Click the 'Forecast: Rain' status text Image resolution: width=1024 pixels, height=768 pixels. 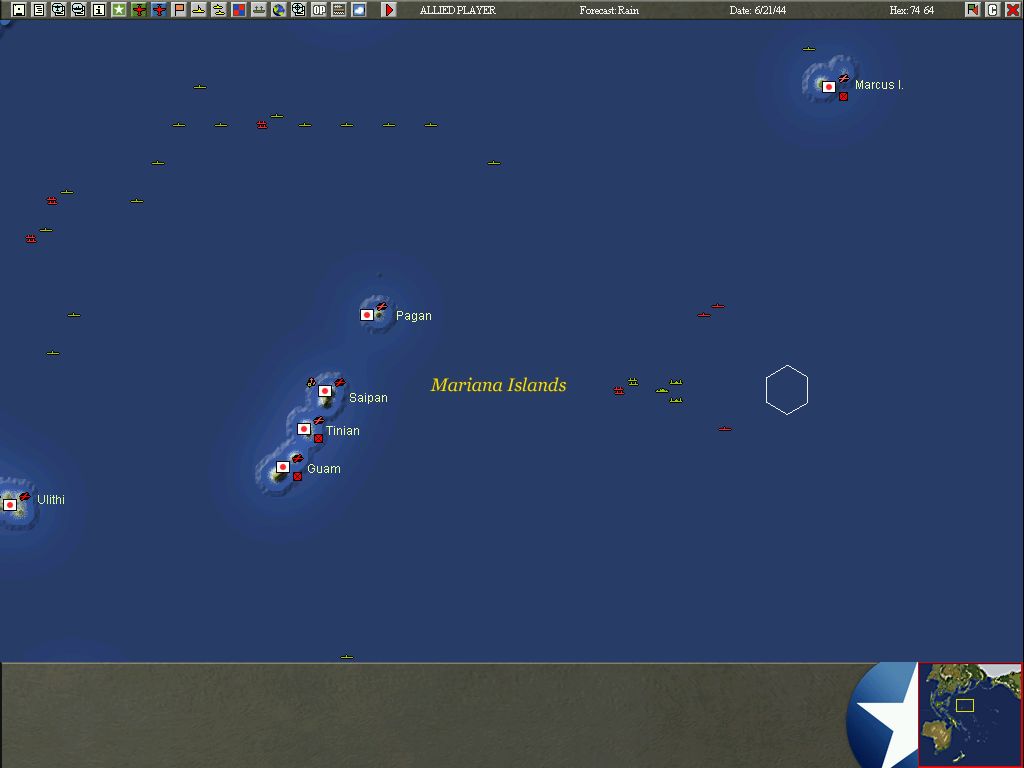(x=609, y=10)
